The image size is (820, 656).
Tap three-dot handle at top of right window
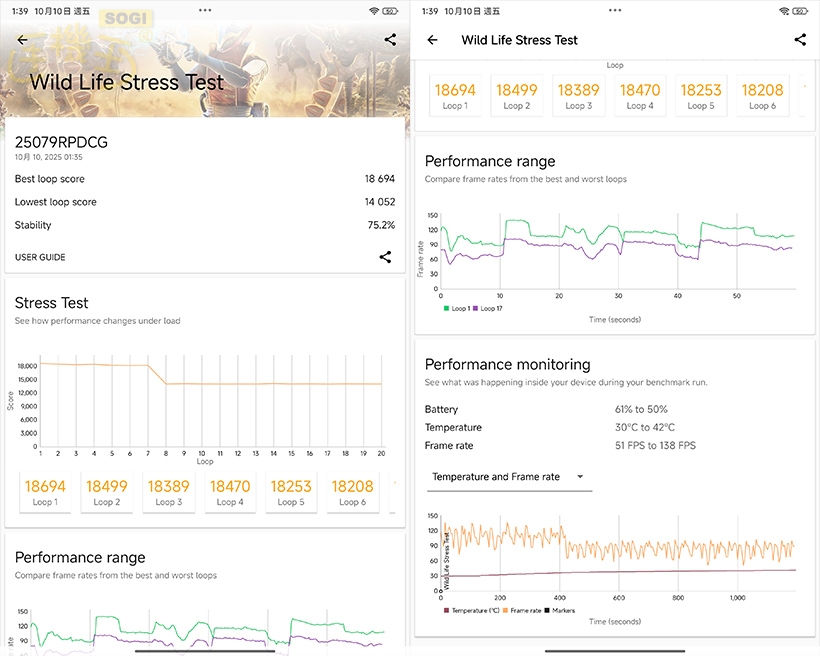tap(615, 10)
